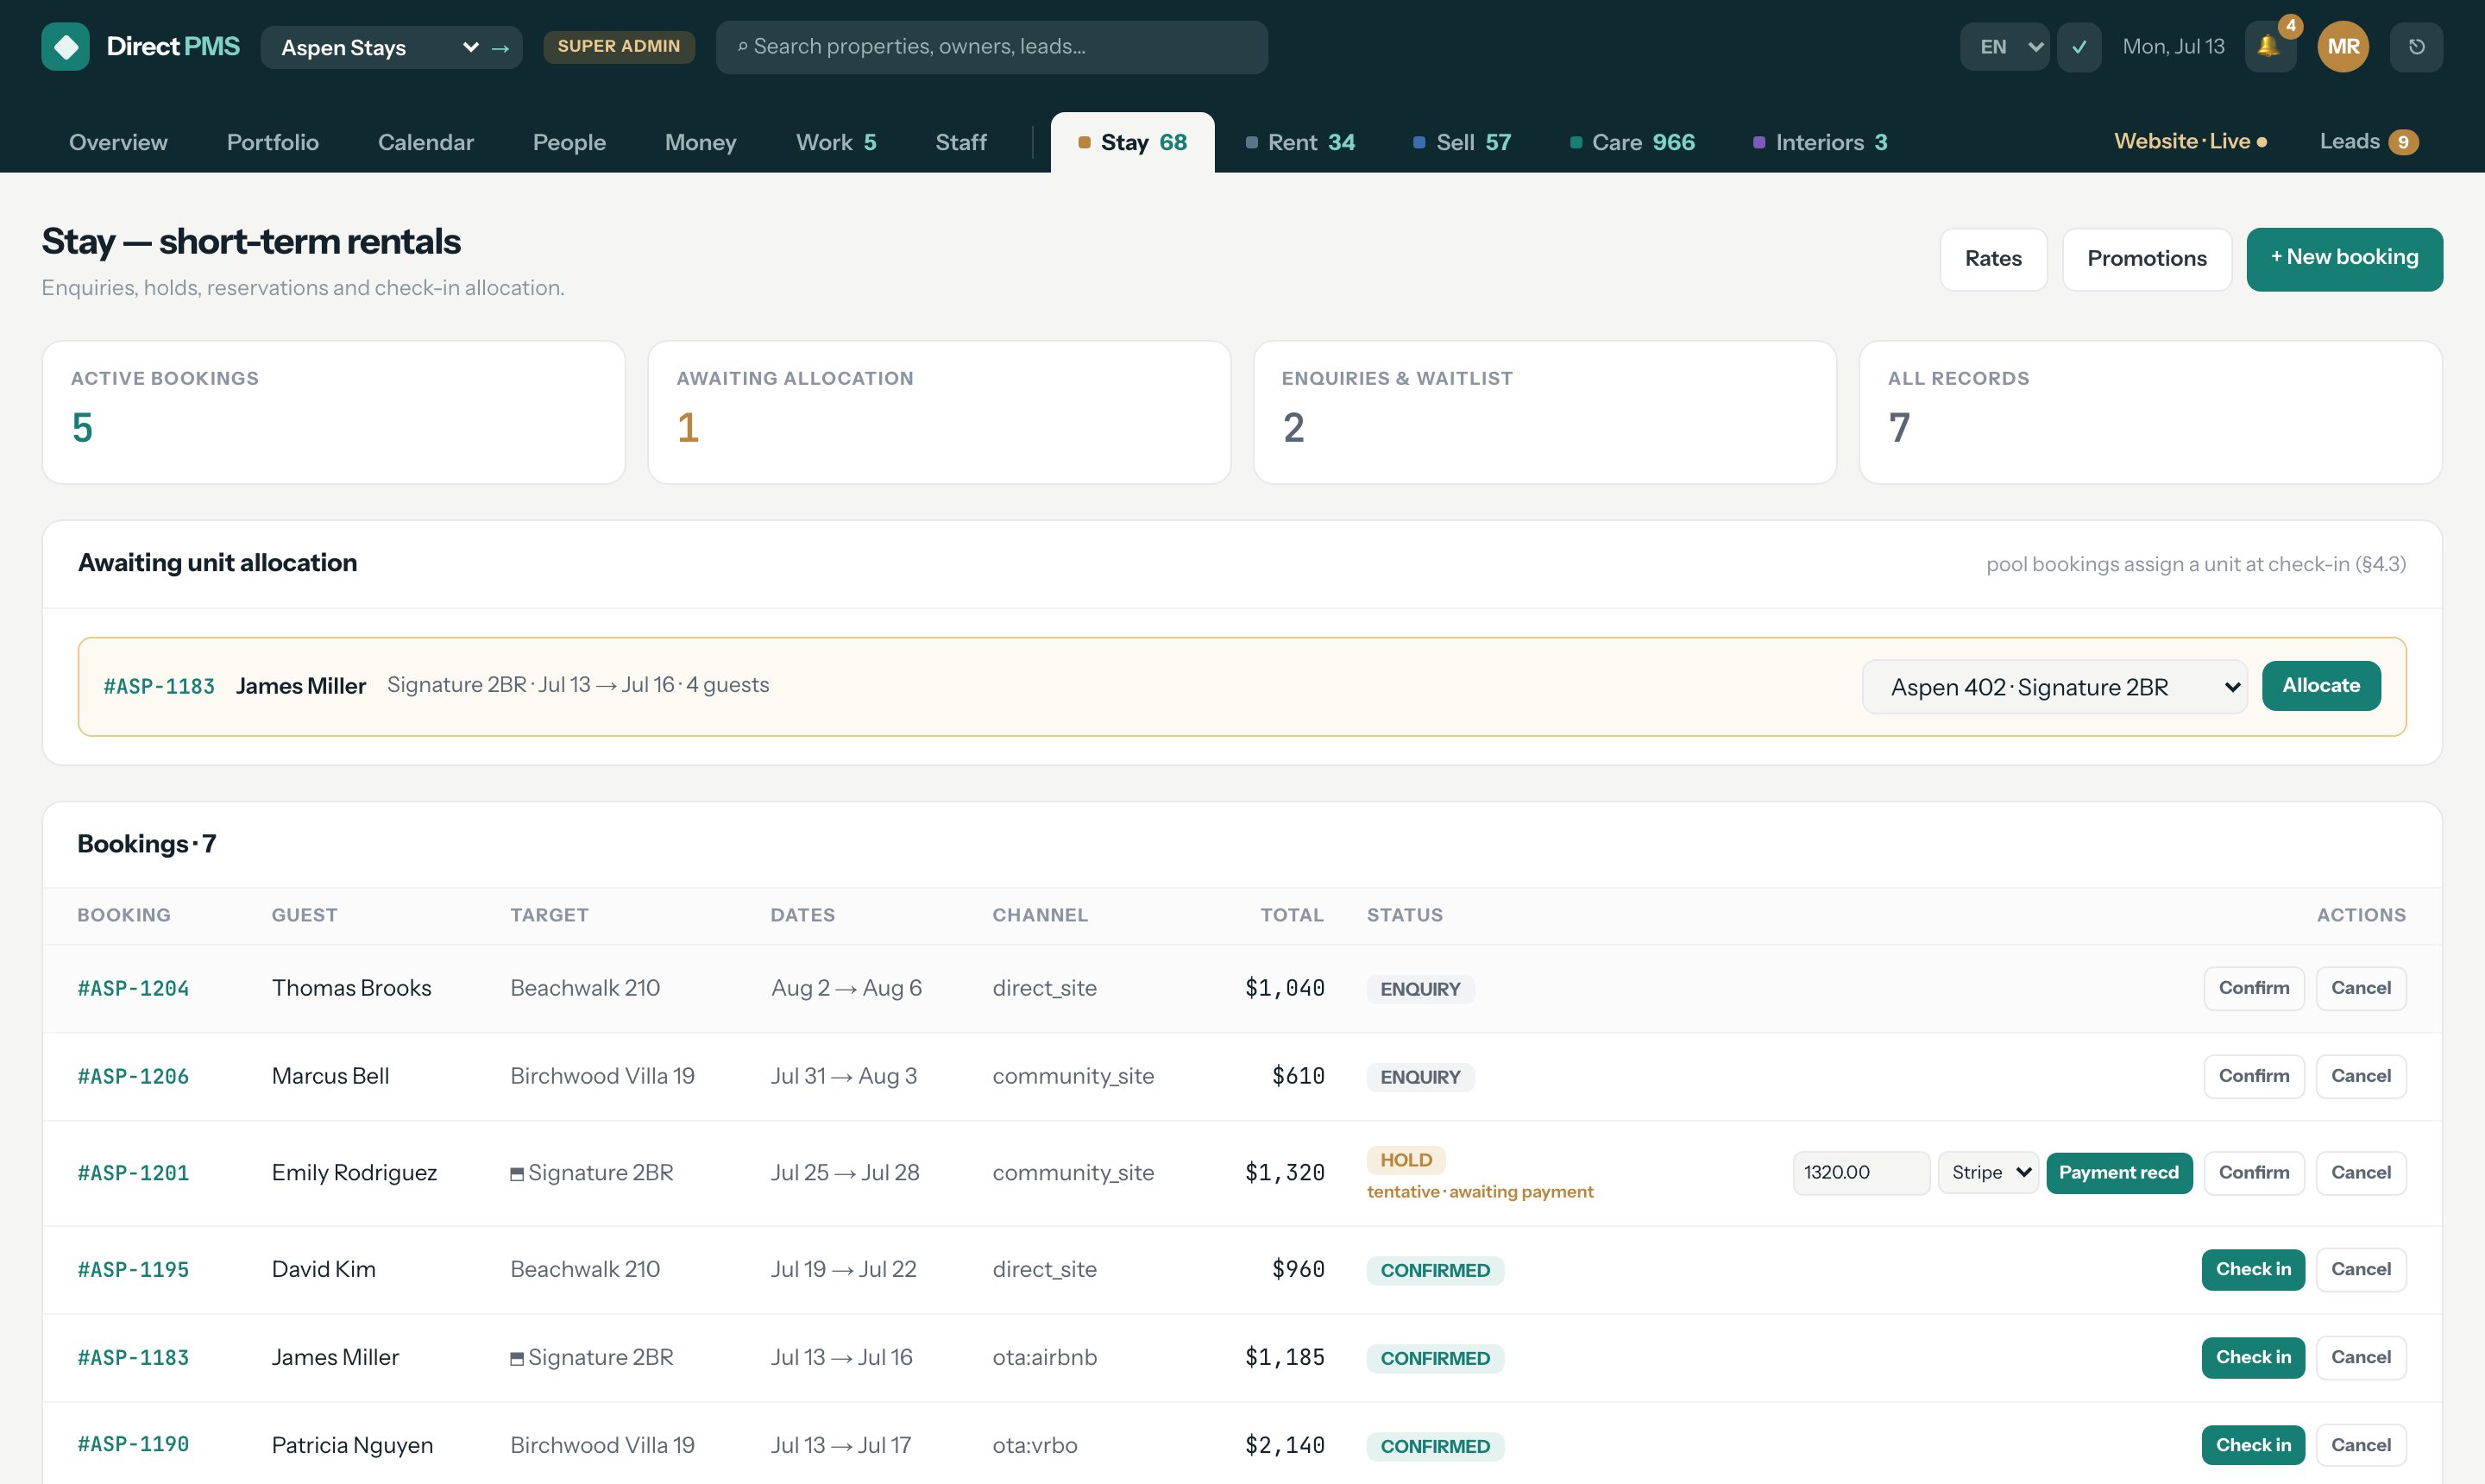Click the Rates button
The image size is (2485, 1484).
click(x=1993, y=259)
